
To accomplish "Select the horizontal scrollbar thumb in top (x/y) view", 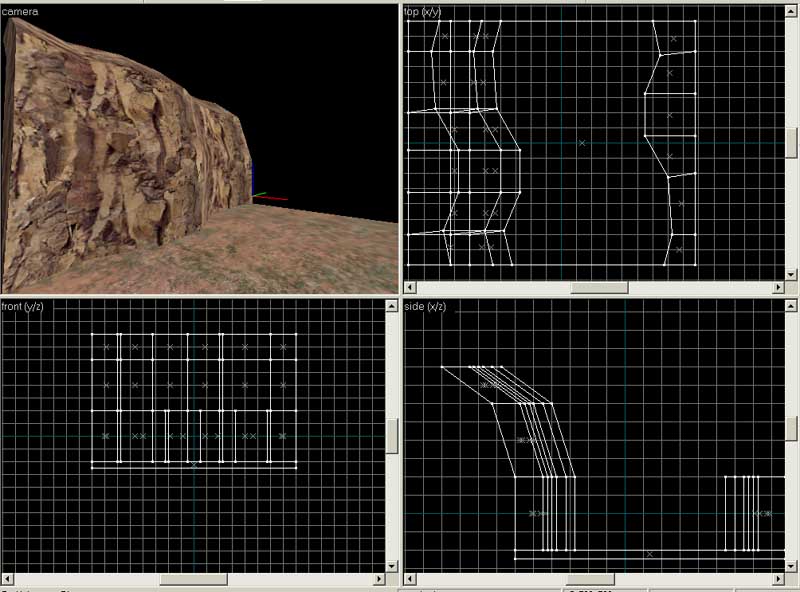I will point(599,288).
